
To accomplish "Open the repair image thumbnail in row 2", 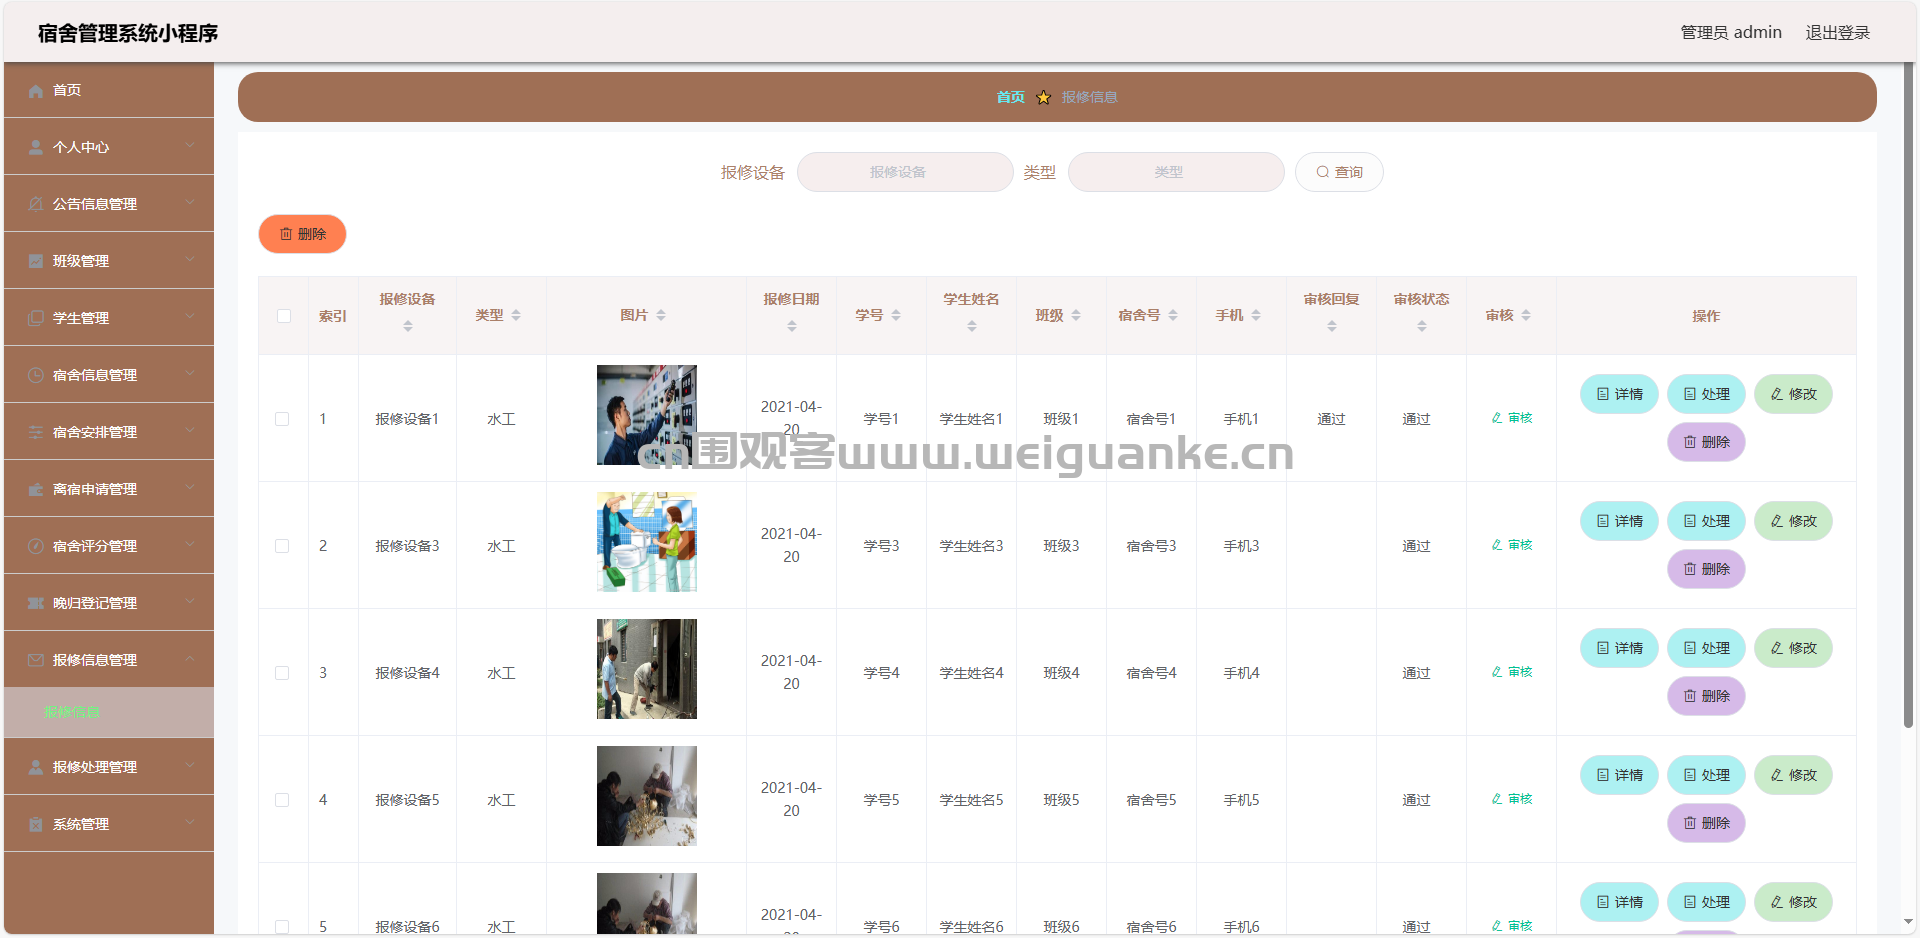I will point(647,542).
